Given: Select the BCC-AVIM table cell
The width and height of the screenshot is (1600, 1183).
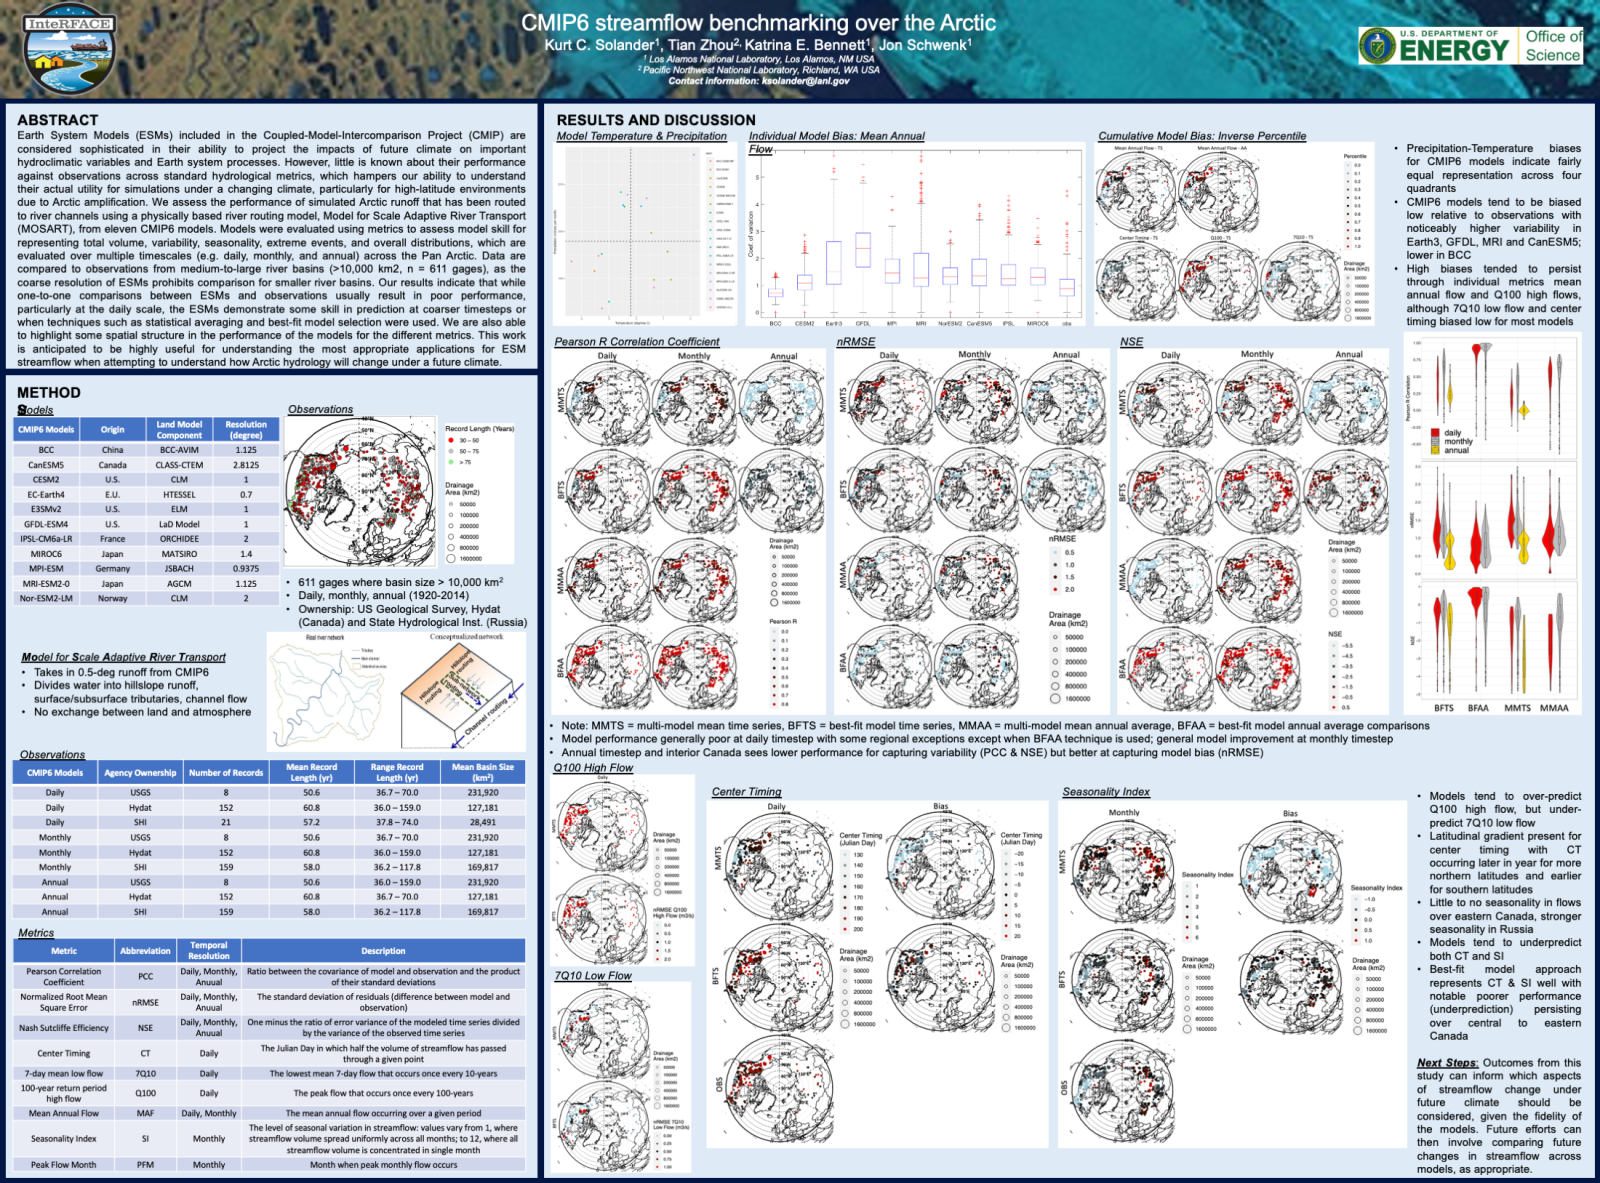Looking at the screenshot, I should tap(179, 450).
